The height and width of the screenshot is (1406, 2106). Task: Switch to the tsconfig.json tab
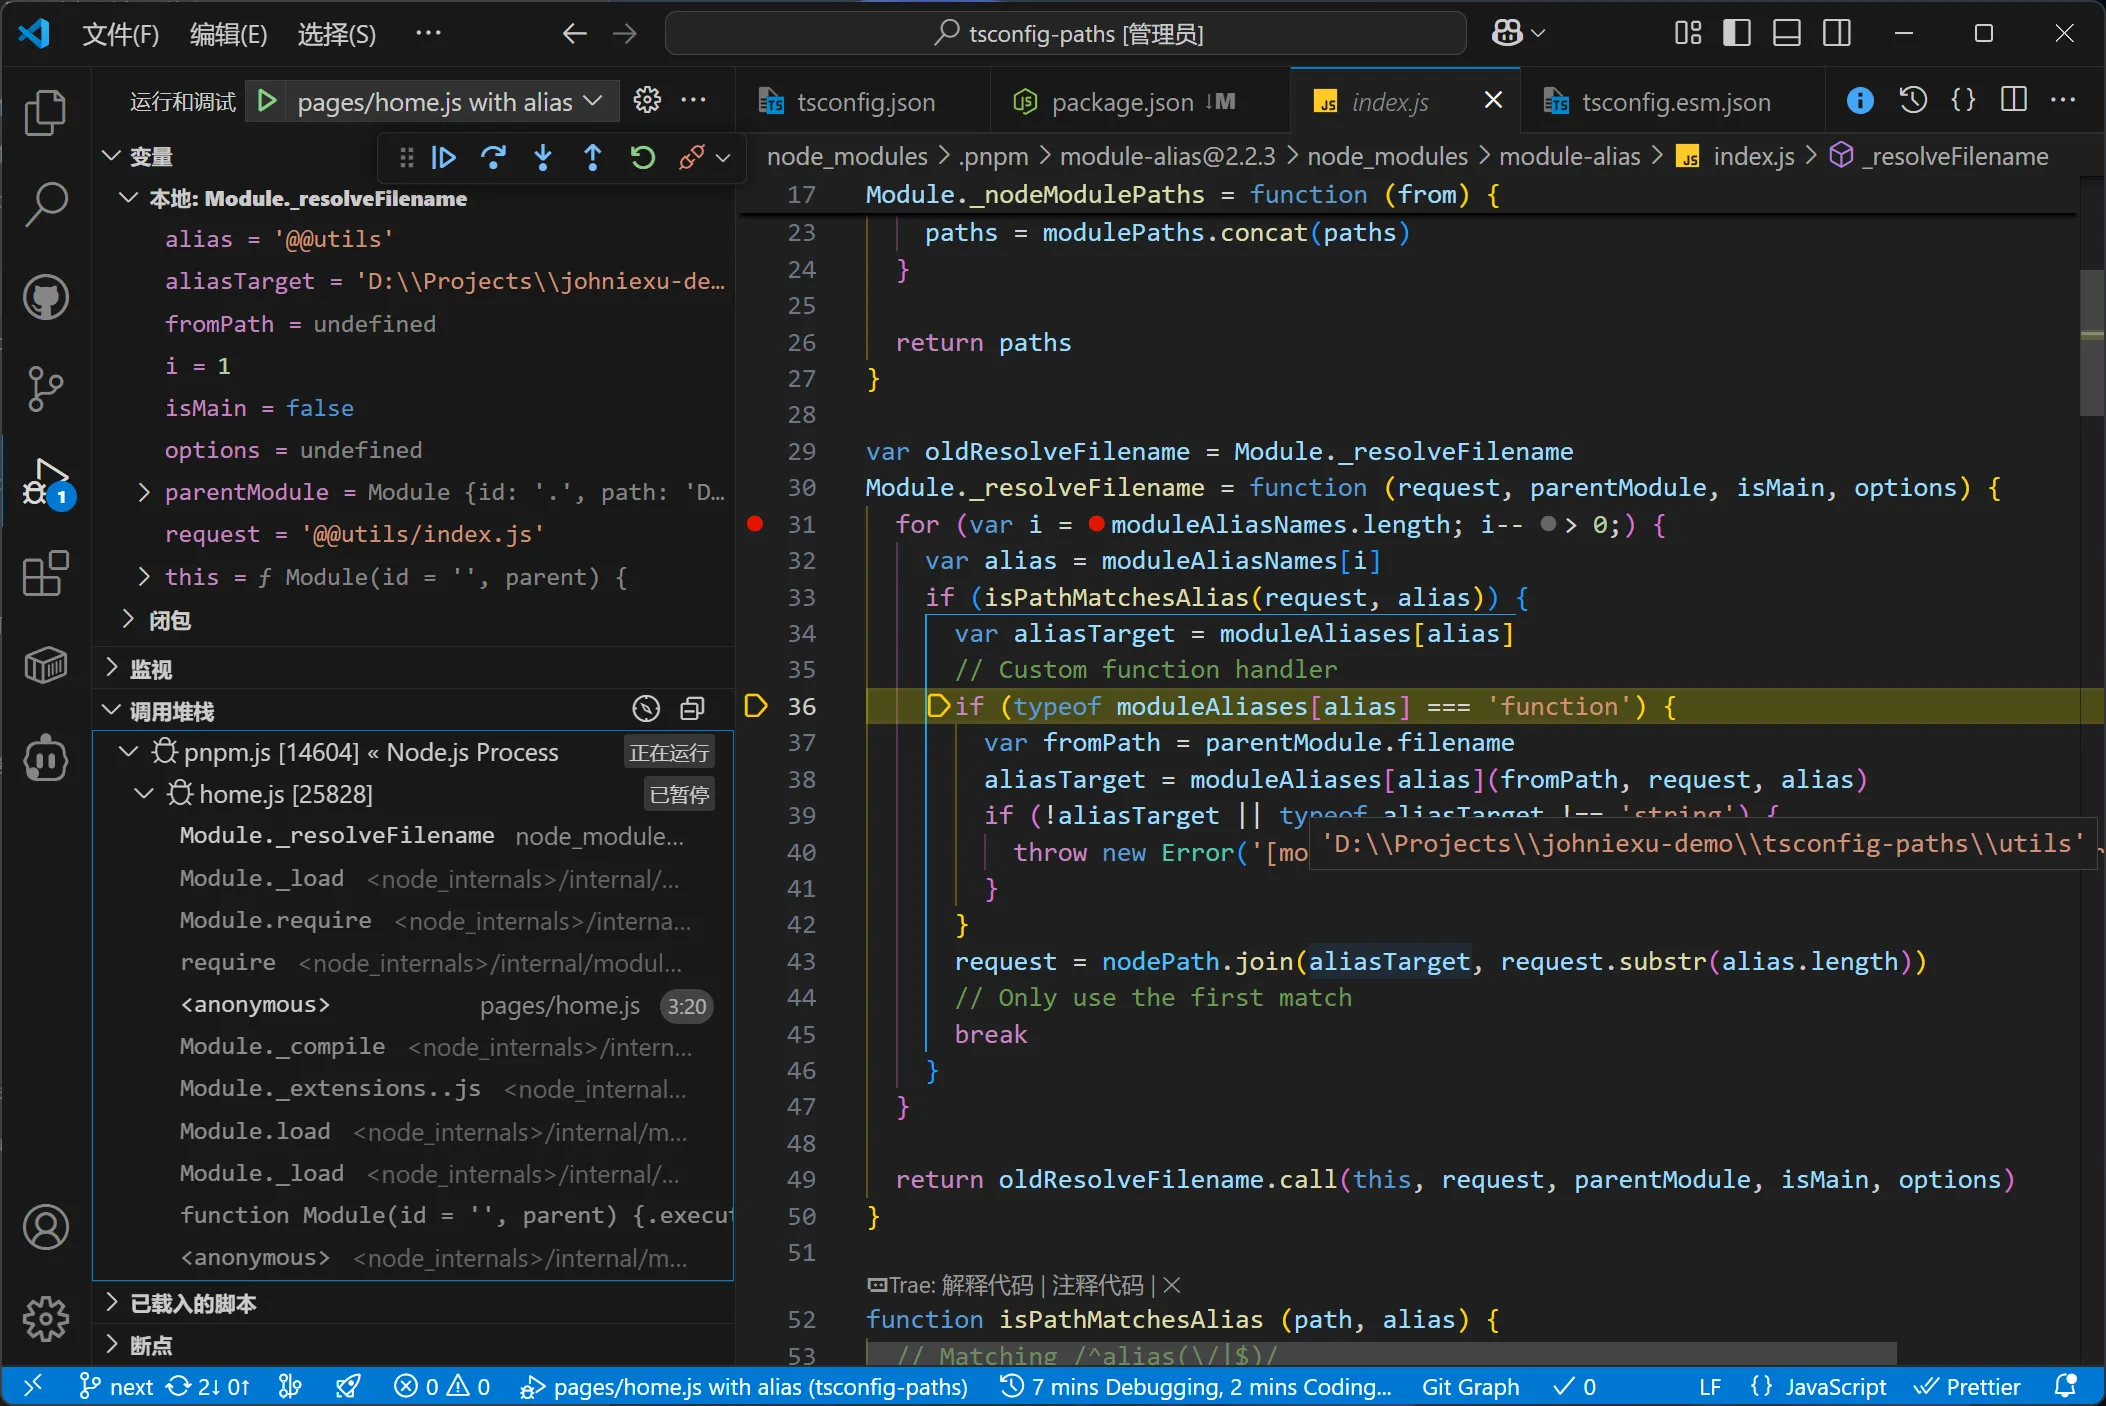pyautogui.click(x=865, y=102)
